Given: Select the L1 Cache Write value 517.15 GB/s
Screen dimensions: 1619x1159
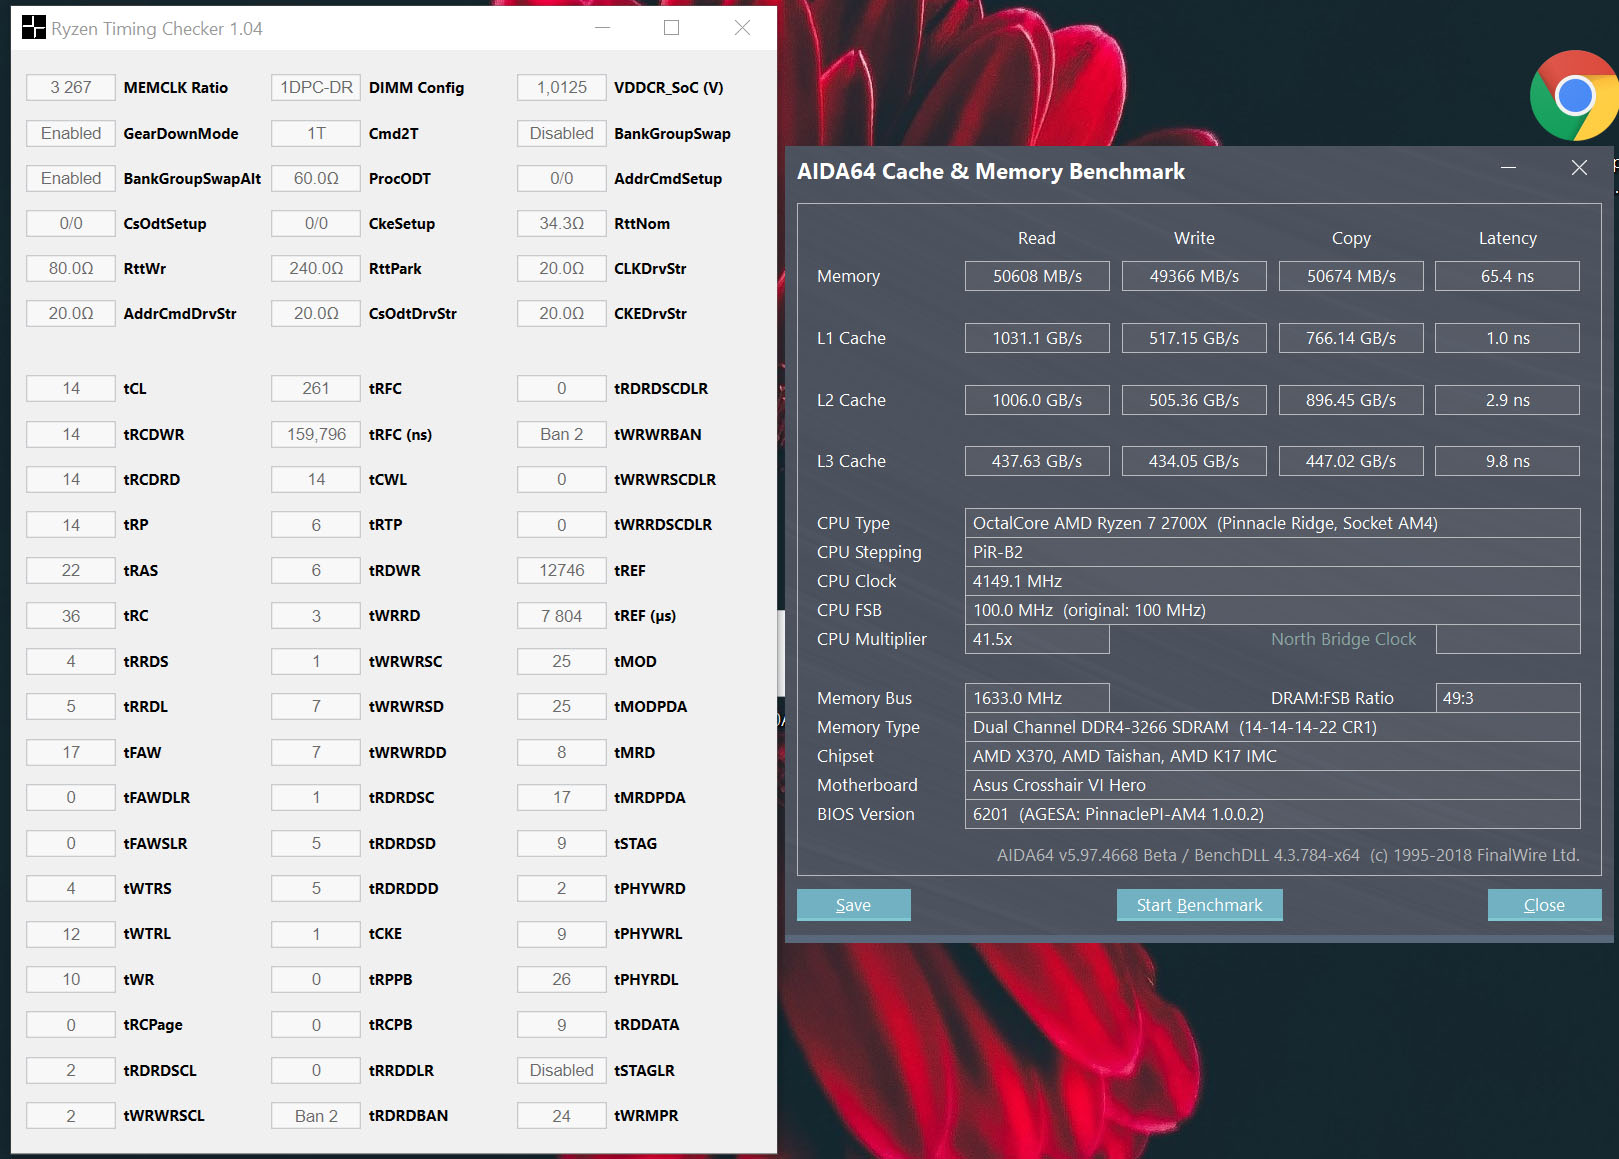Looking at the screenshot, I should (1194, 338).
